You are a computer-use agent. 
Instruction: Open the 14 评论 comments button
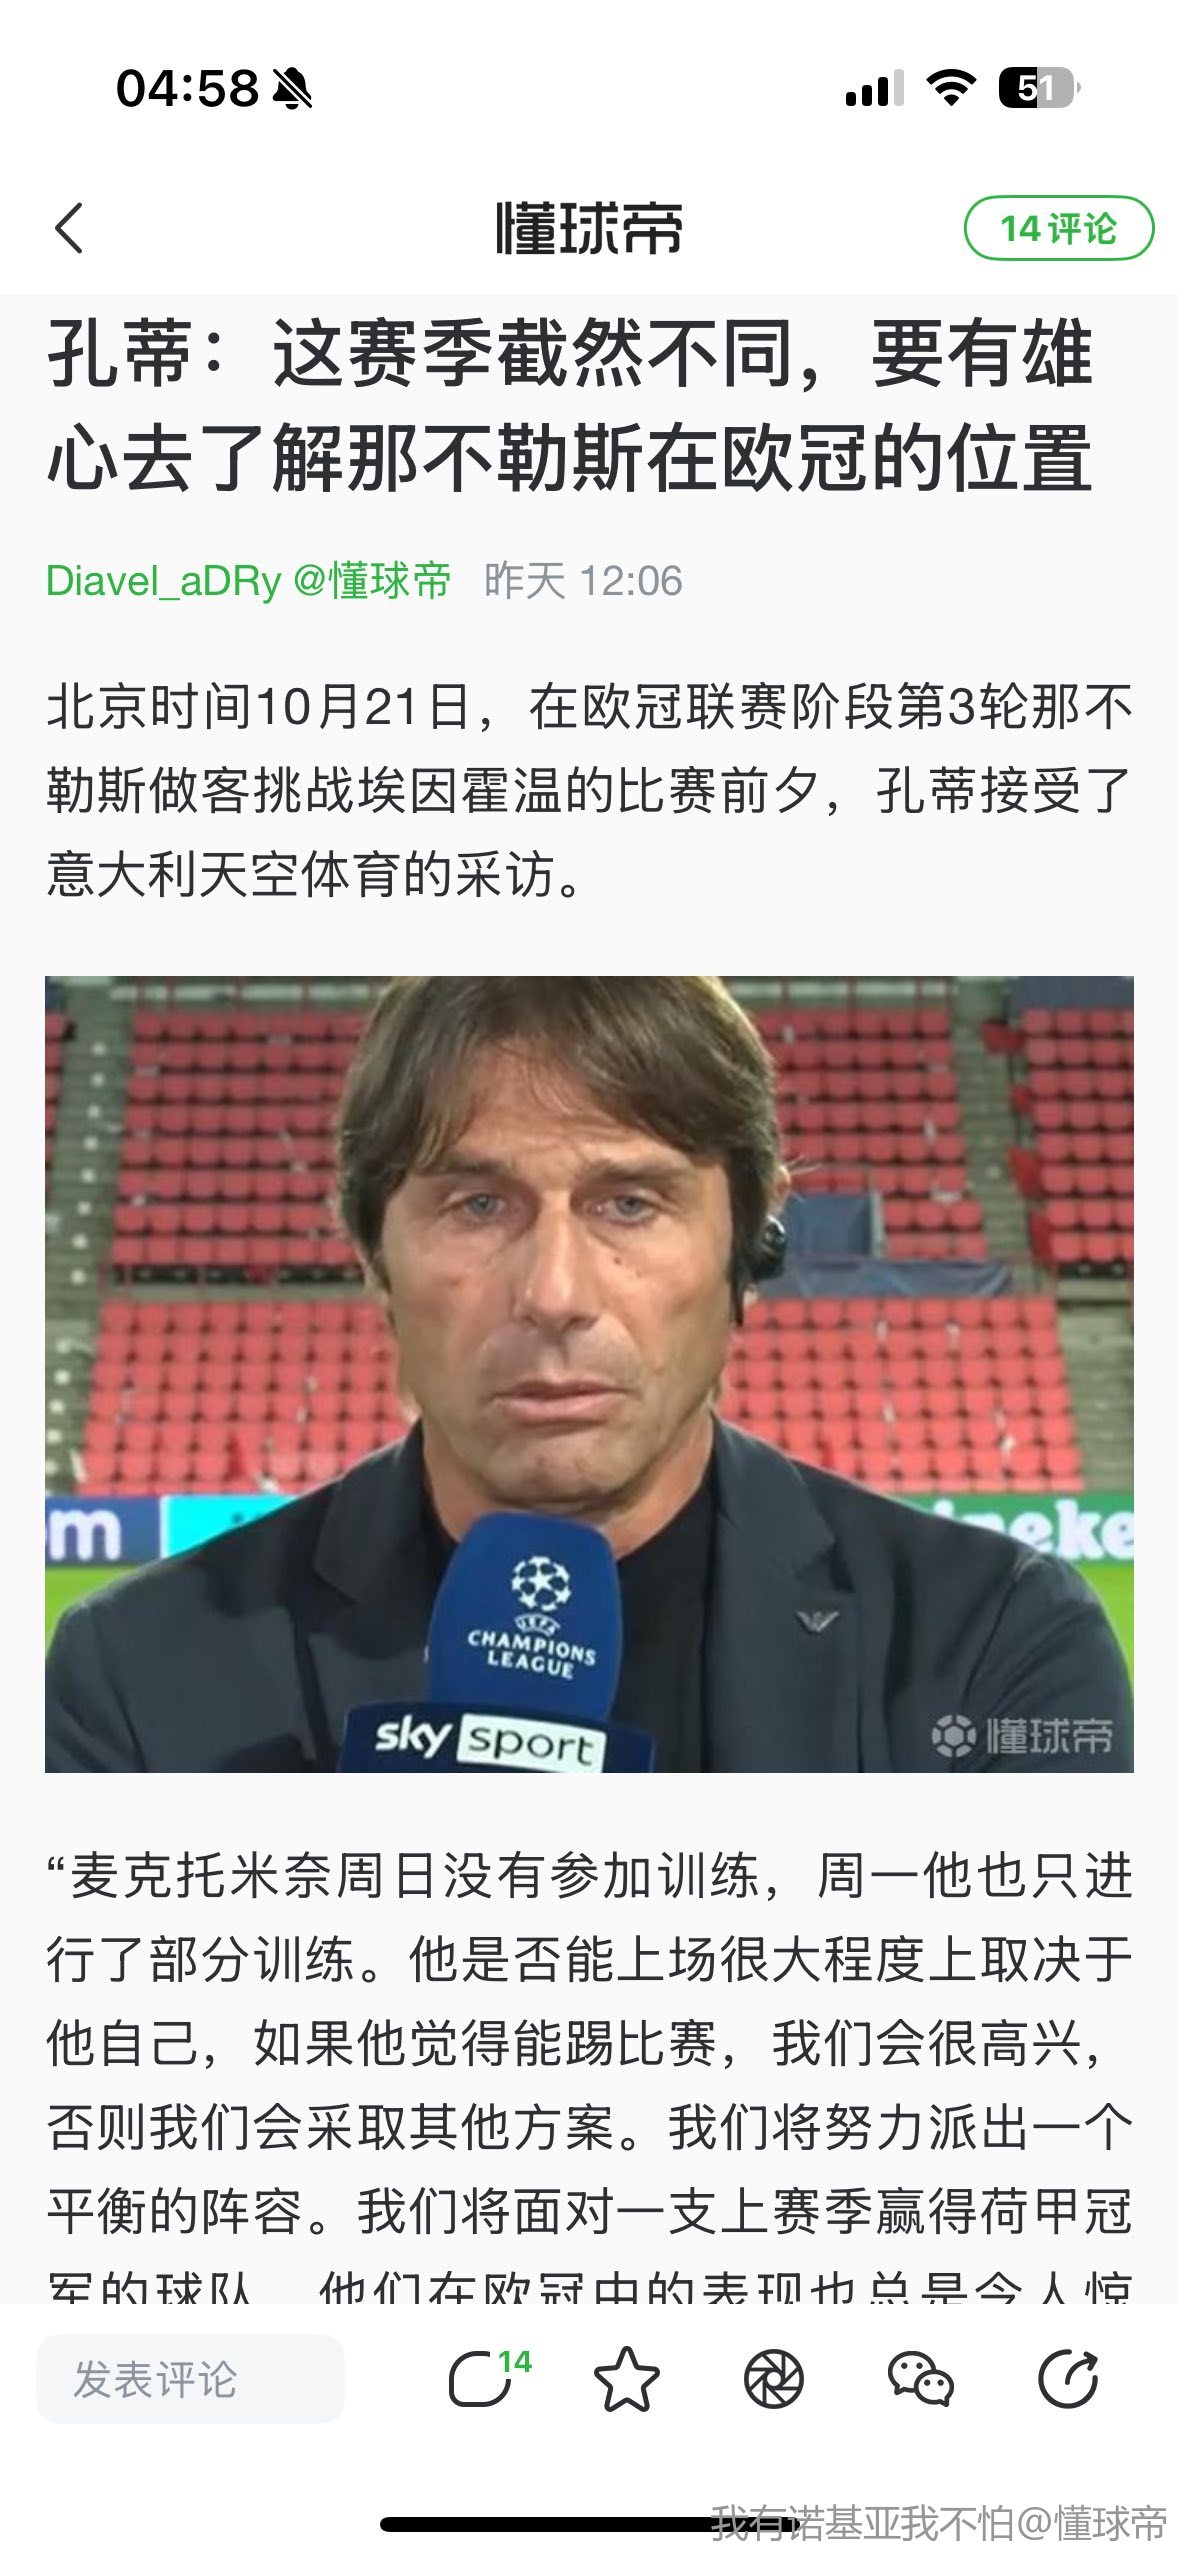[x=1058, y=228]
